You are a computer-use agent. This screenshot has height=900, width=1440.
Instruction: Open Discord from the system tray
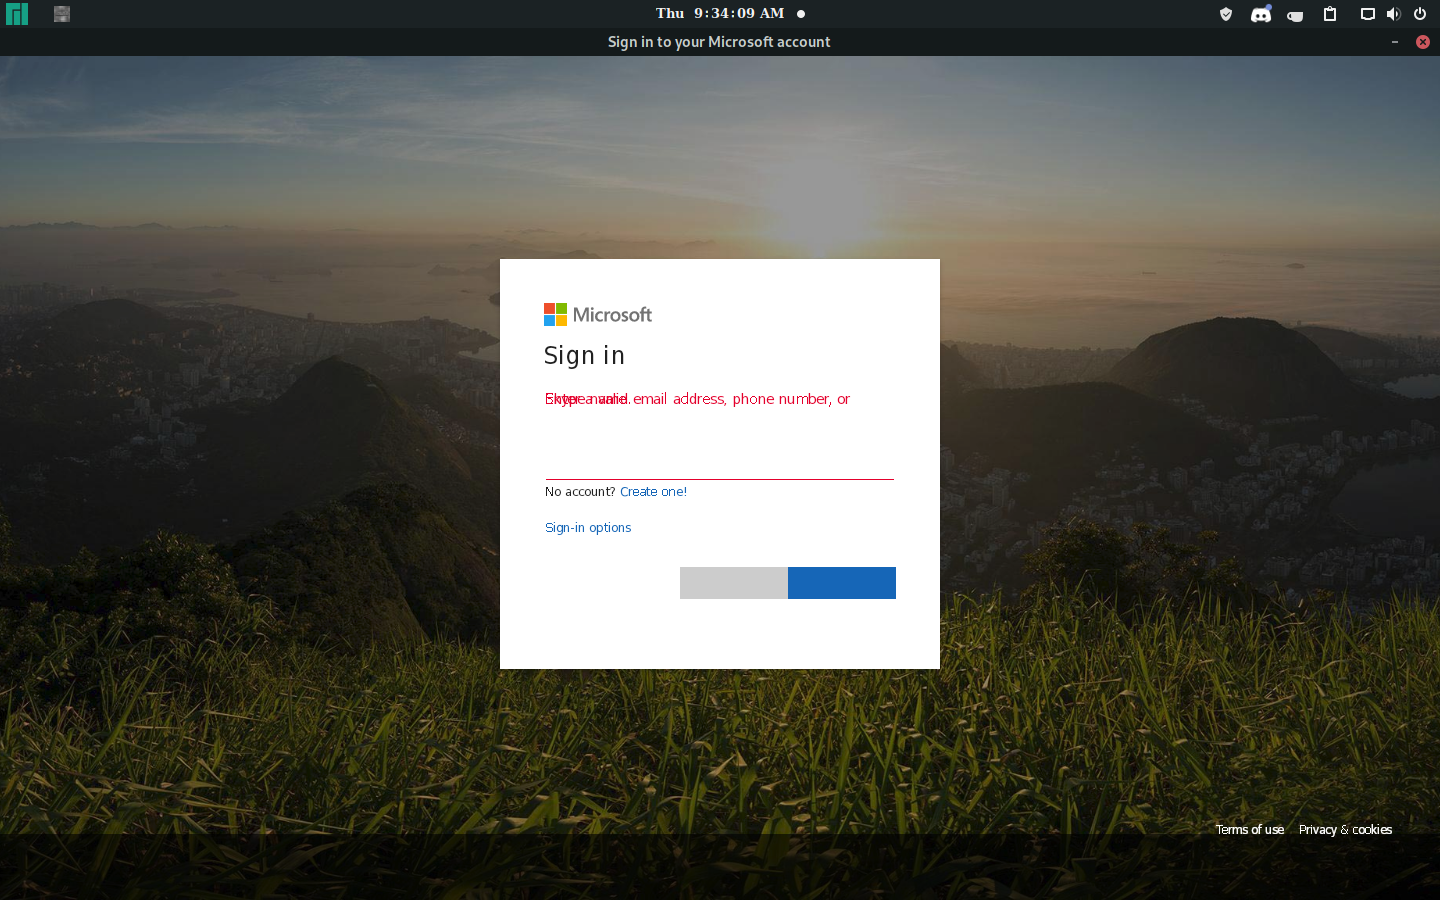coord(1261,14)
